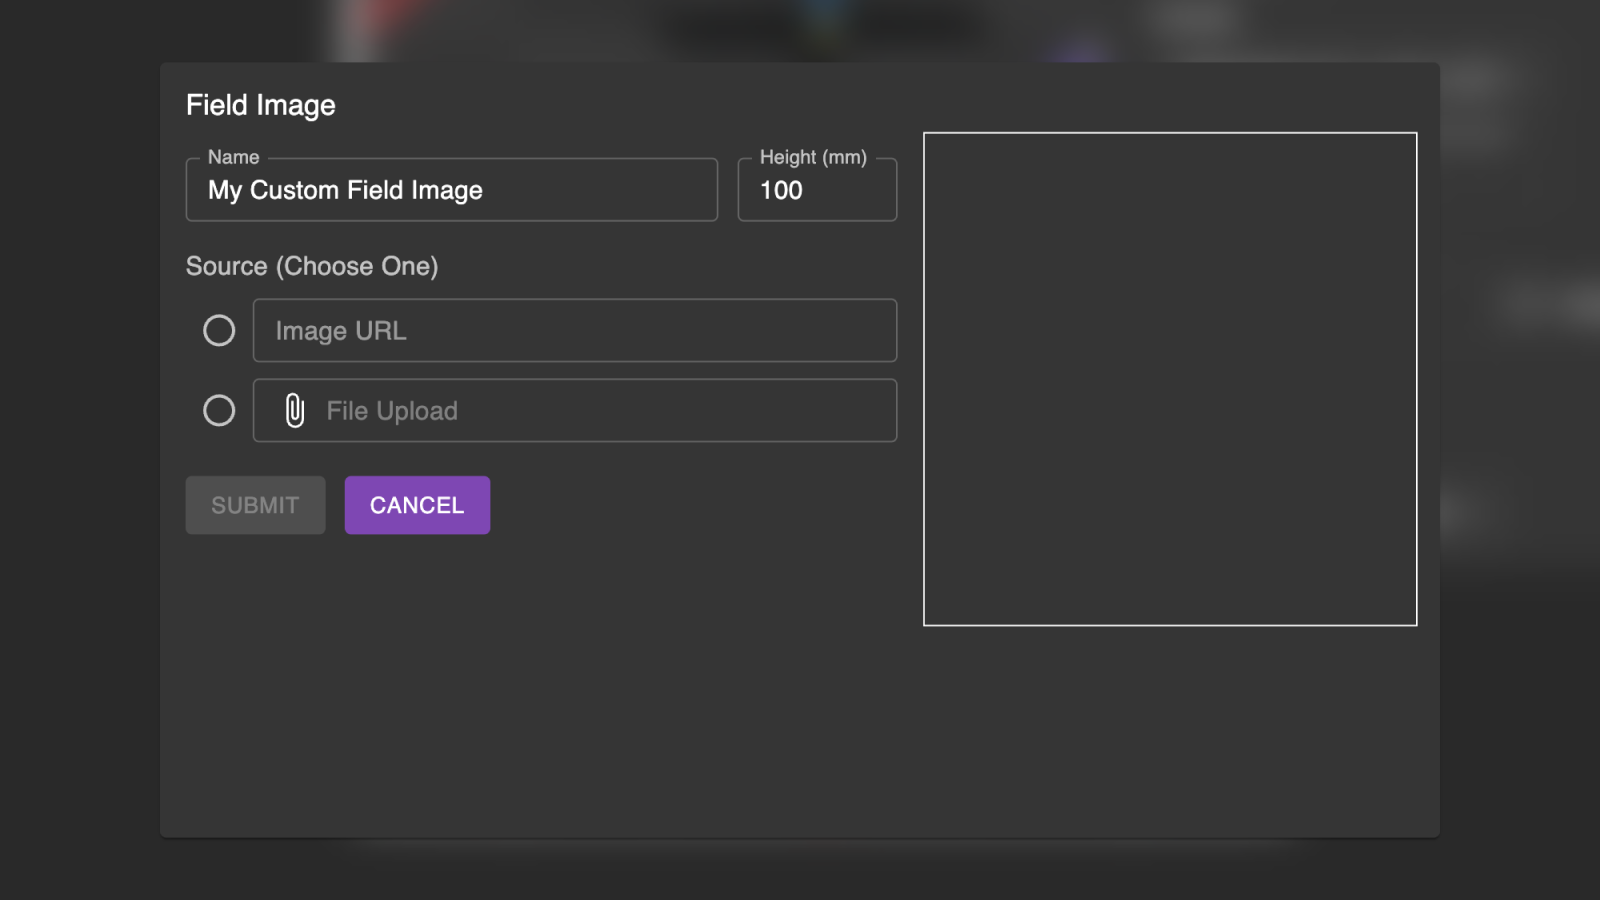Click the File Upload field

575,410
